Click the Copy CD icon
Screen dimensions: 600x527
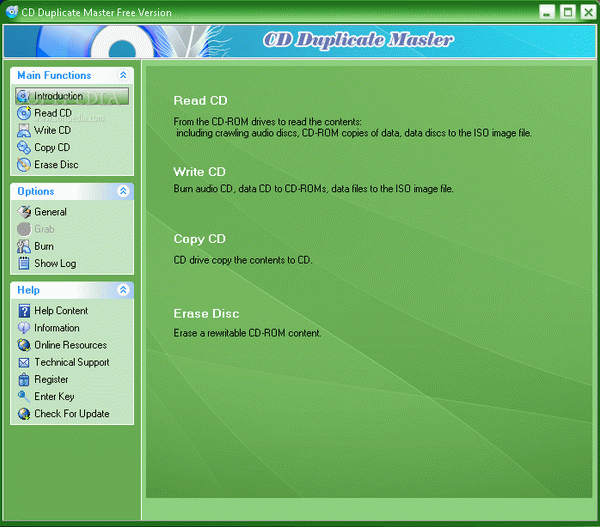pyautogui.click(x=24, y=148)
